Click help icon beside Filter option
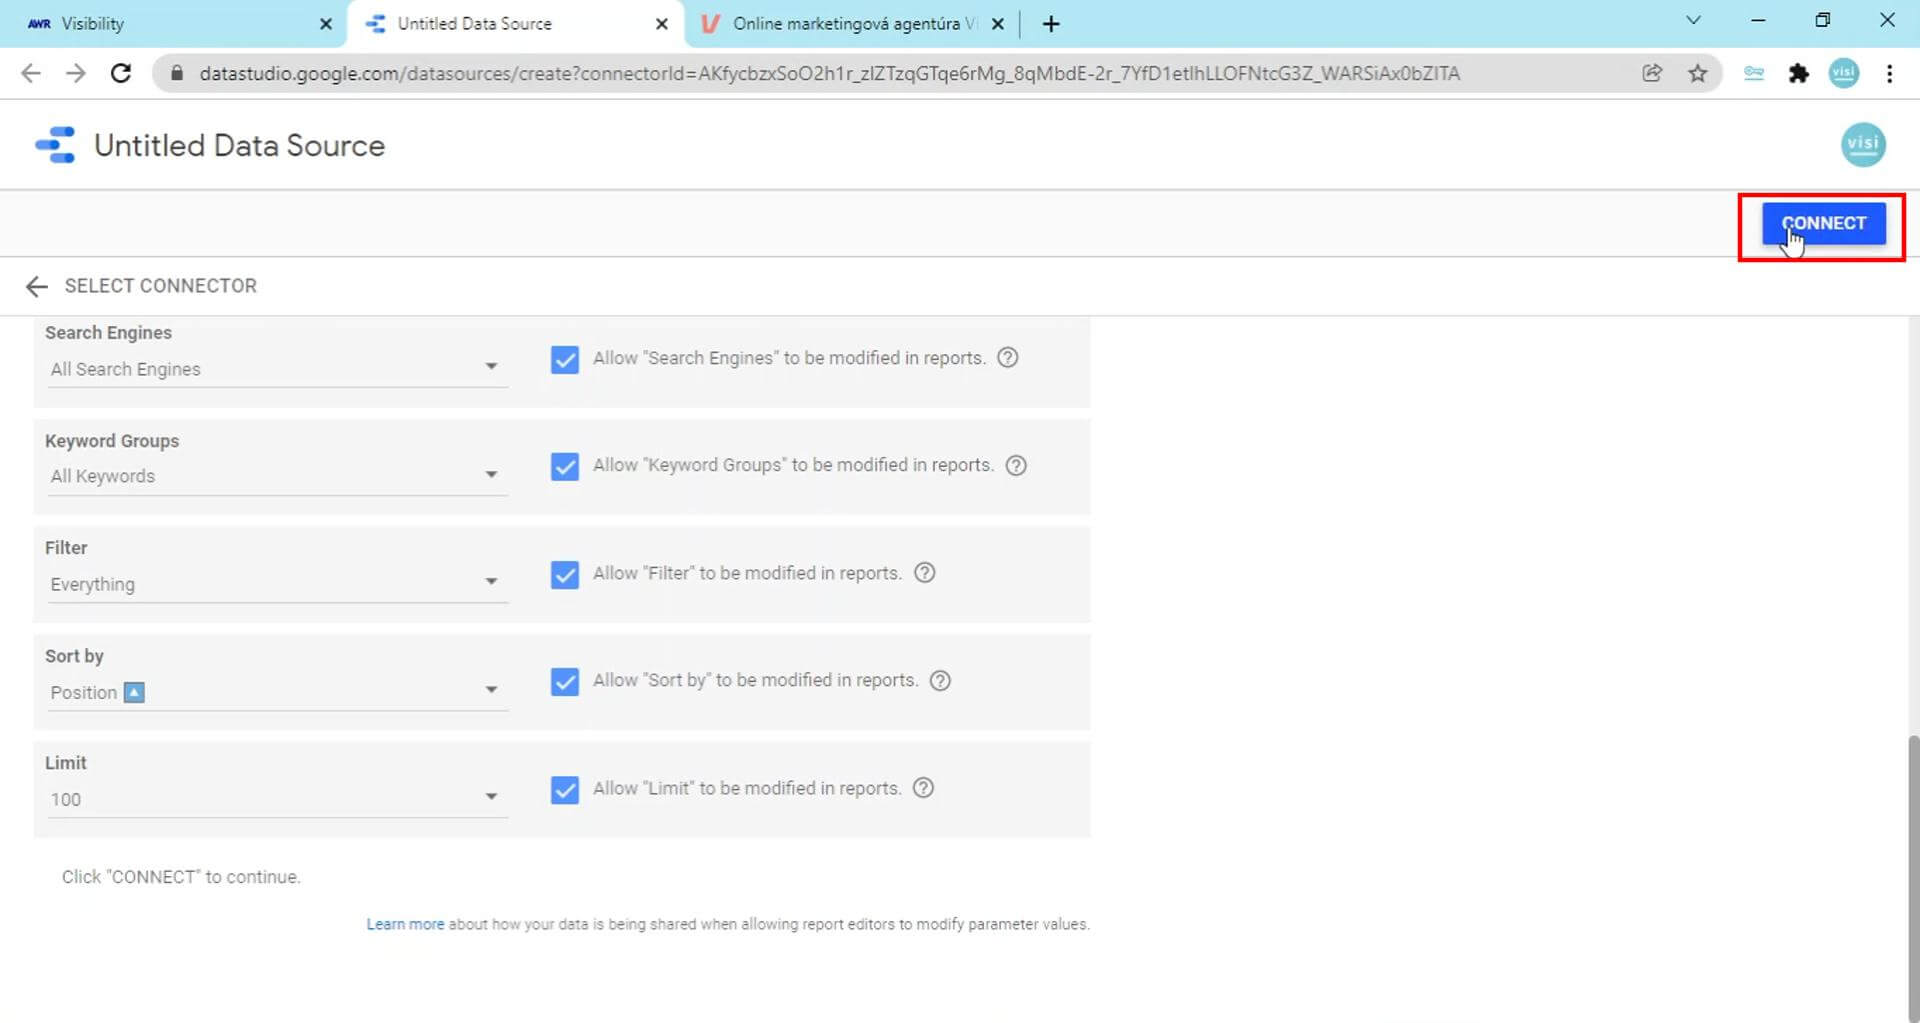 [925, 573]
